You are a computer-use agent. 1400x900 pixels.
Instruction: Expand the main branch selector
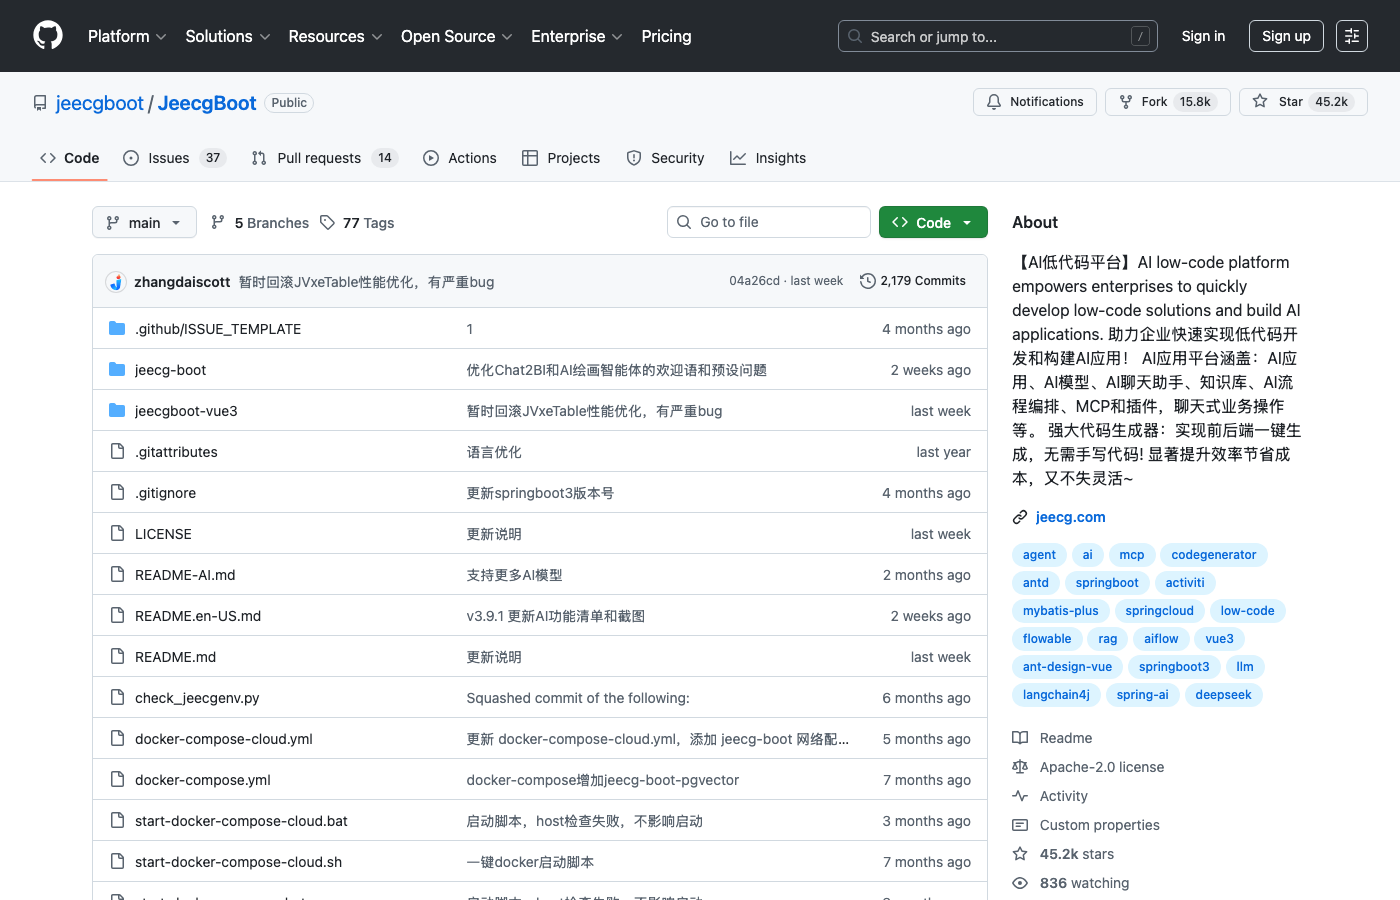point(144,222)
